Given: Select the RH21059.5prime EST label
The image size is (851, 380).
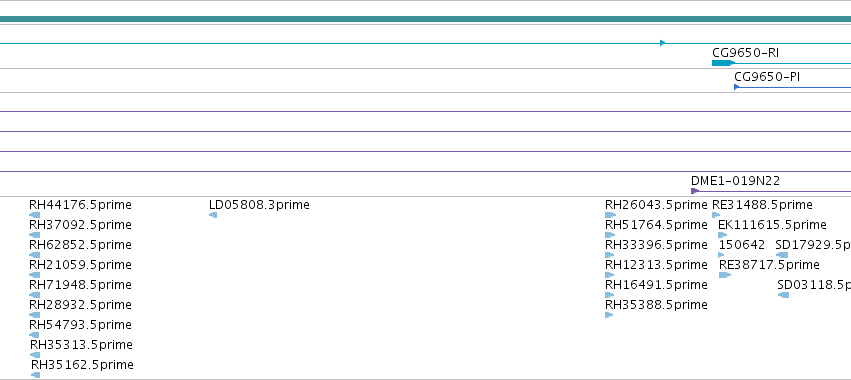Looking at the screenshot, I should 80,265.
